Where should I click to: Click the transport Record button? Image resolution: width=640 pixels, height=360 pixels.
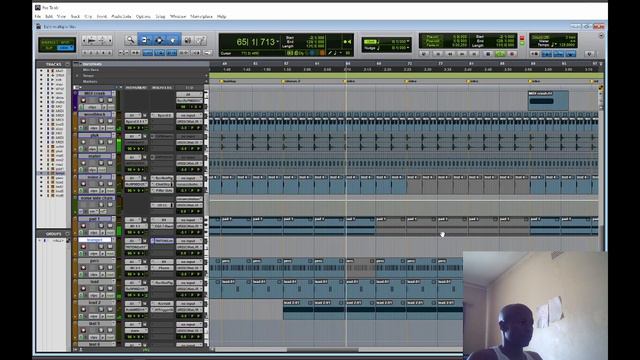[x=512, y=54]
